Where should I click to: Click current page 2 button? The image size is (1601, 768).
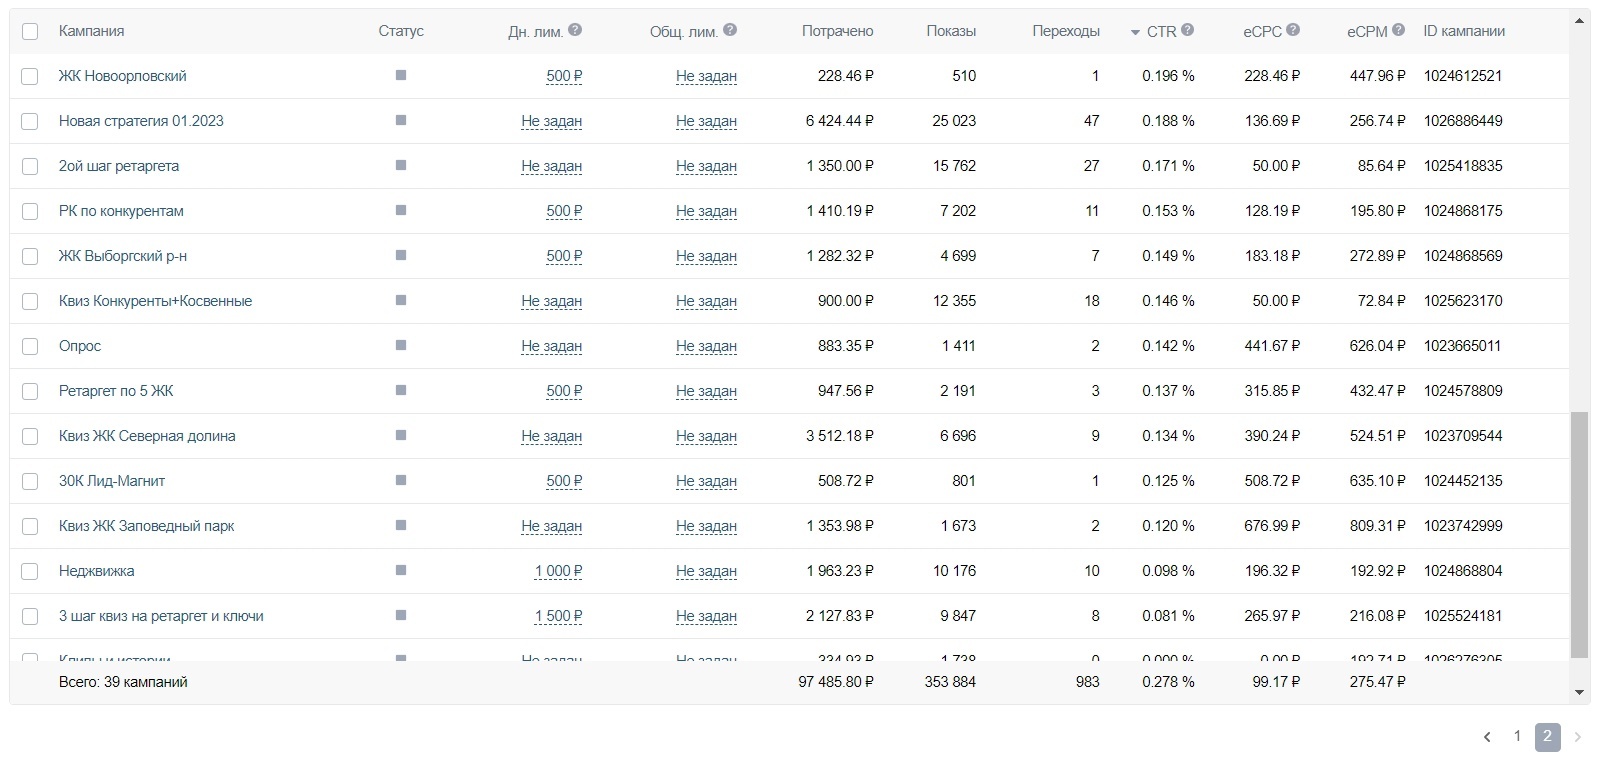(1547, 737)
